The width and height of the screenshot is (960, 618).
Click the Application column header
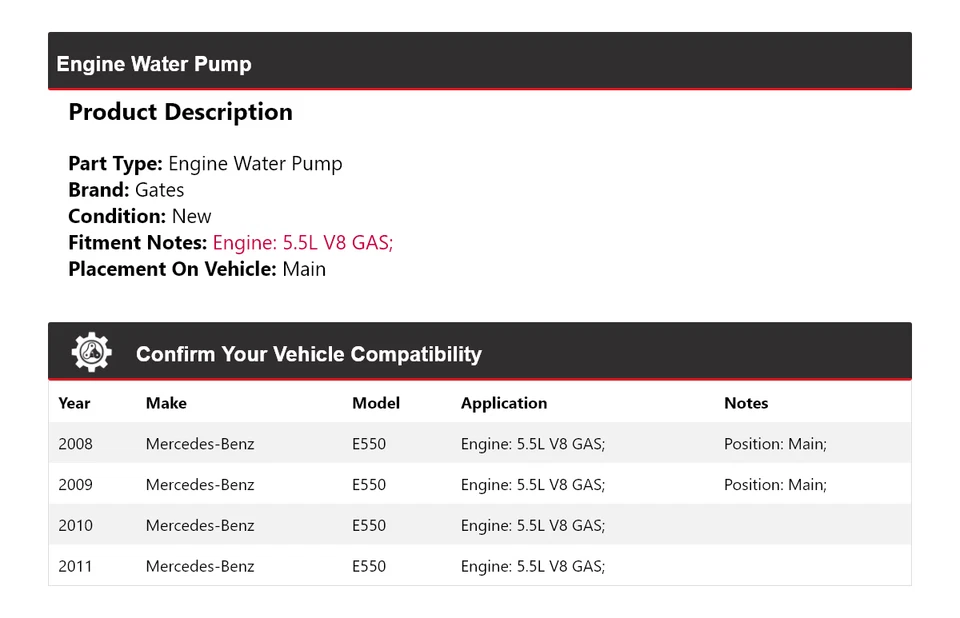click(504, 403)
